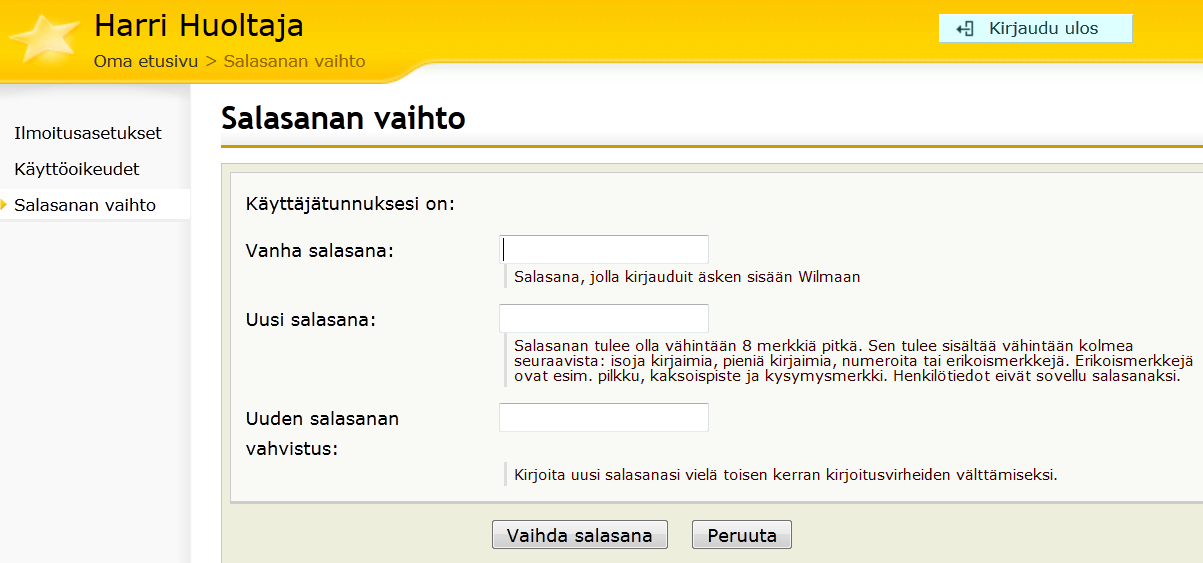This screenshot has width=1203, height=563.
Task: Open Käyttöoikeudet in sidebar
Action: [77, 169]
